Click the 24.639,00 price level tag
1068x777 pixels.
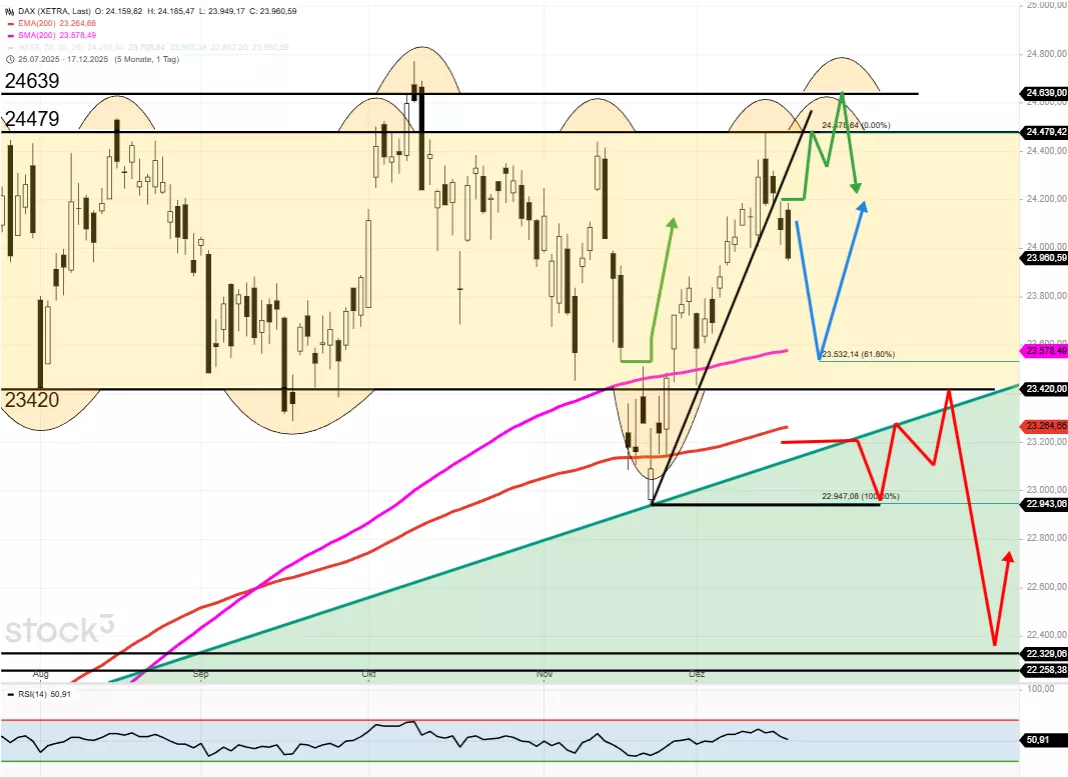1046,93
